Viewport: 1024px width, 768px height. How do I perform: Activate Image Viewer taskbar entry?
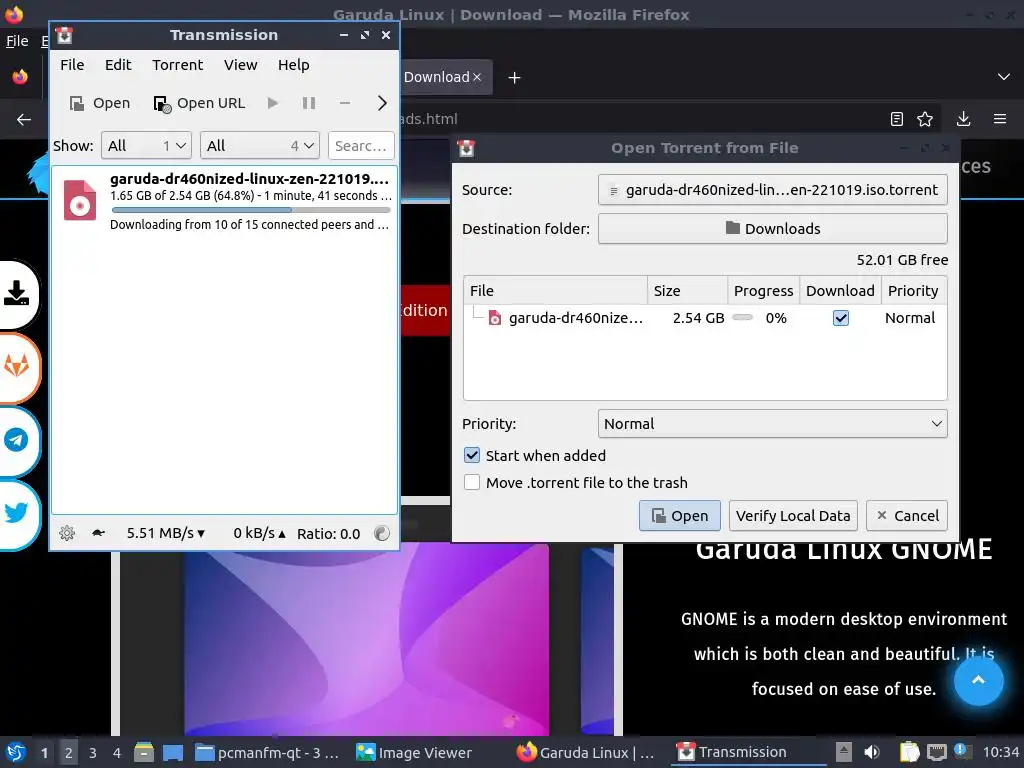point(413,753)
